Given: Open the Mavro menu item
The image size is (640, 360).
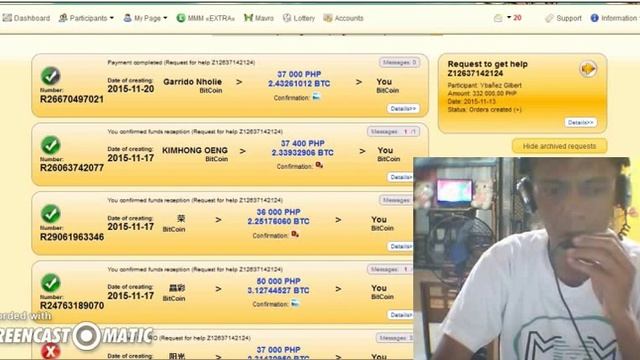Looking at the screenshot, I should pyautogui.click(x=258, y=18).
